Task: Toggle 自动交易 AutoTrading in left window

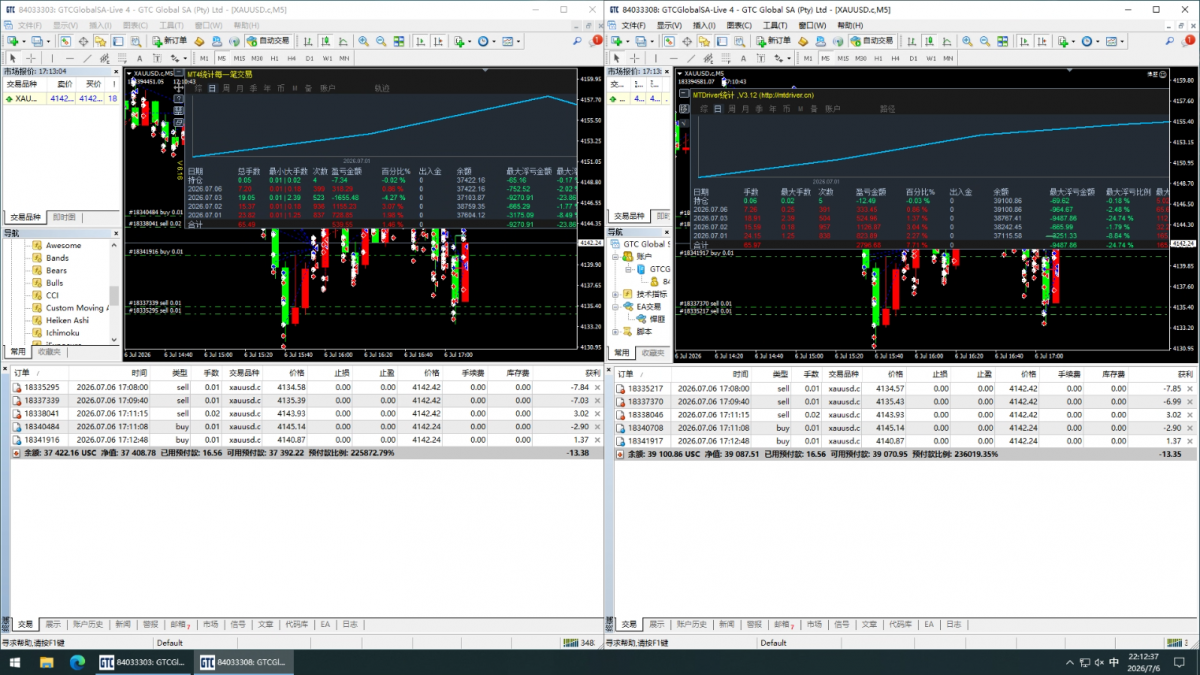Action: [268, 41]
